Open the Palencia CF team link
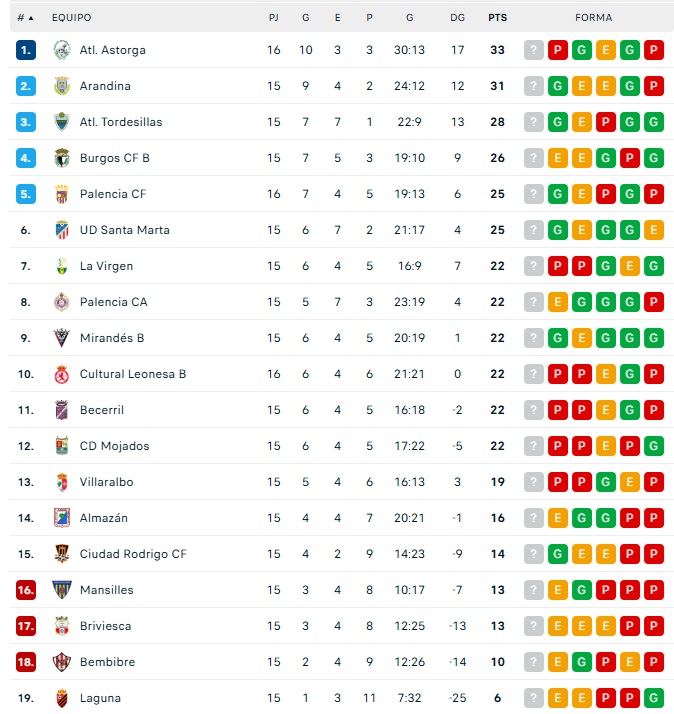 click(113, 194)
